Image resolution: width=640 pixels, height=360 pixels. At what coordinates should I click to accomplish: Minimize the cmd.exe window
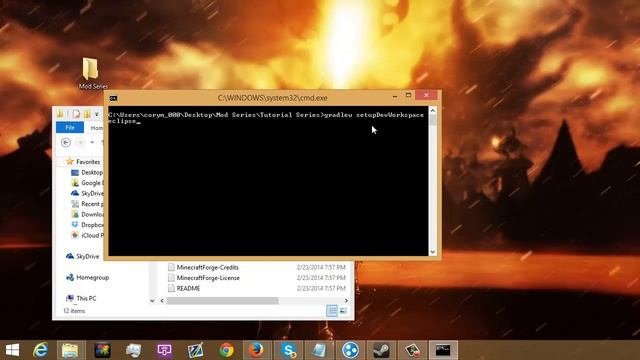click(395, 96)
